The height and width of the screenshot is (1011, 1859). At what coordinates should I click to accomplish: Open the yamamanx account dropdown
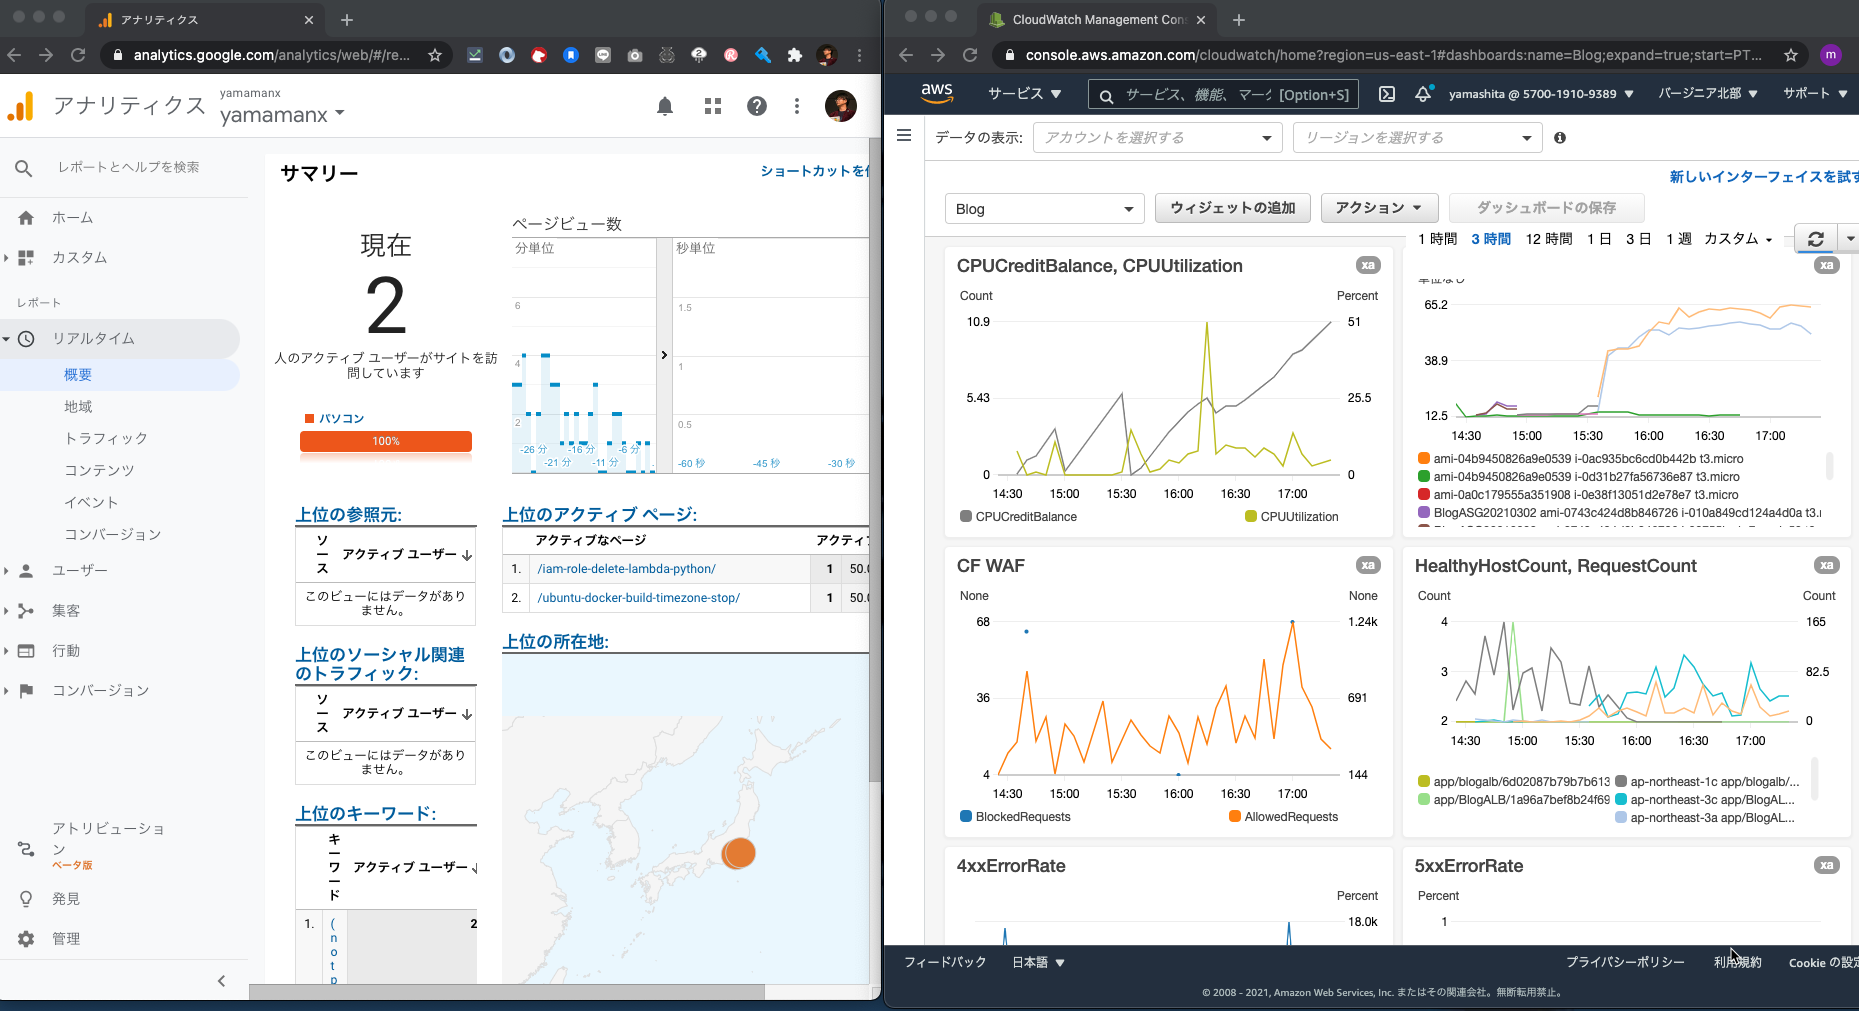pos(282,115)
